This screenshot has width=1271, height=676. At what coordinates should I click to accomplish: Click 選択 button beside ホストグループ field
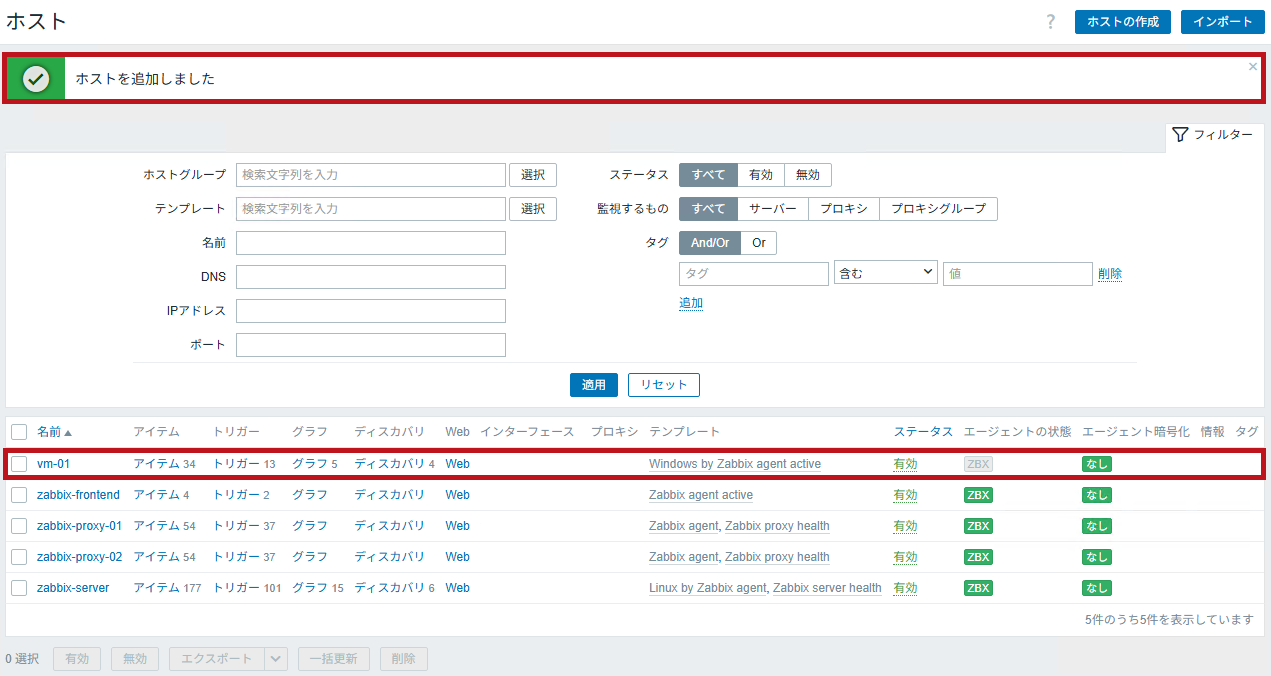533,175
